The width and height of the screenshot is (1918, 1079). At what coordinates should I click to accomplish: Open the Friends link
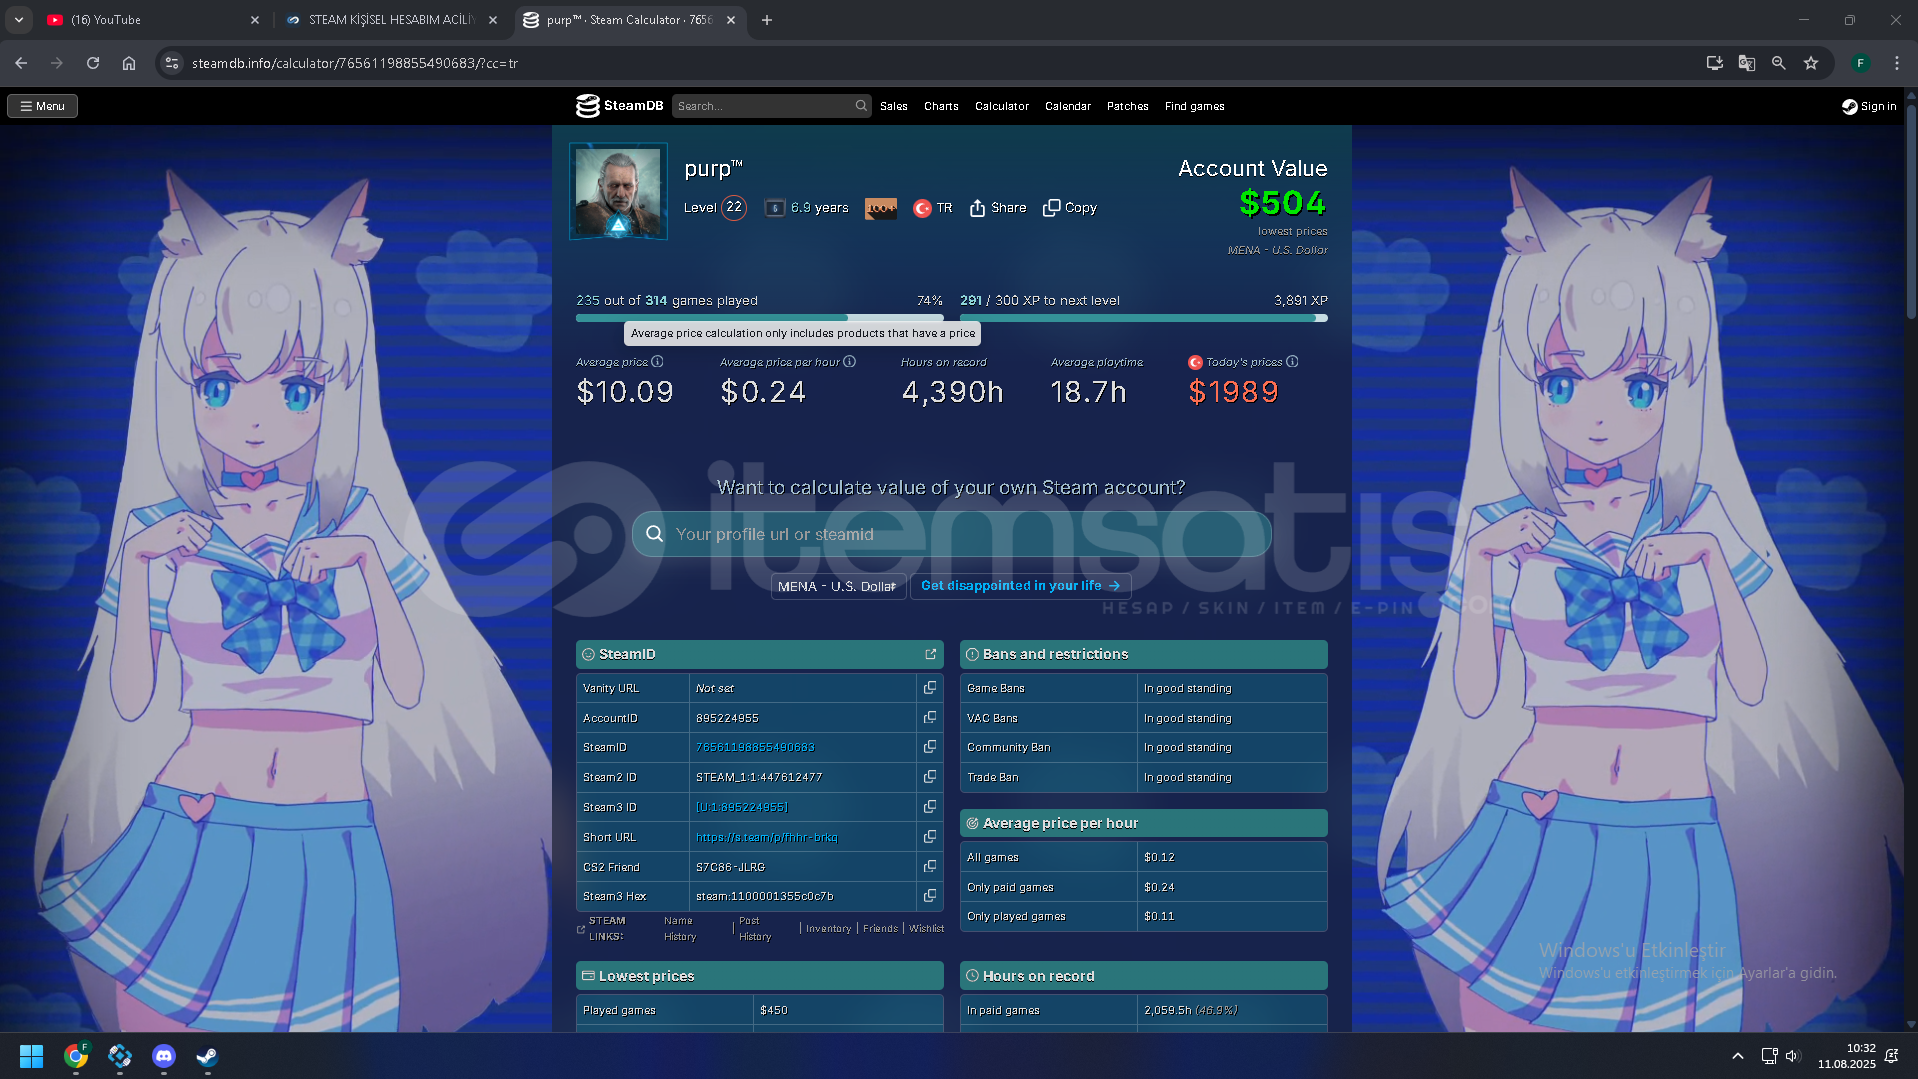(881, 929)
